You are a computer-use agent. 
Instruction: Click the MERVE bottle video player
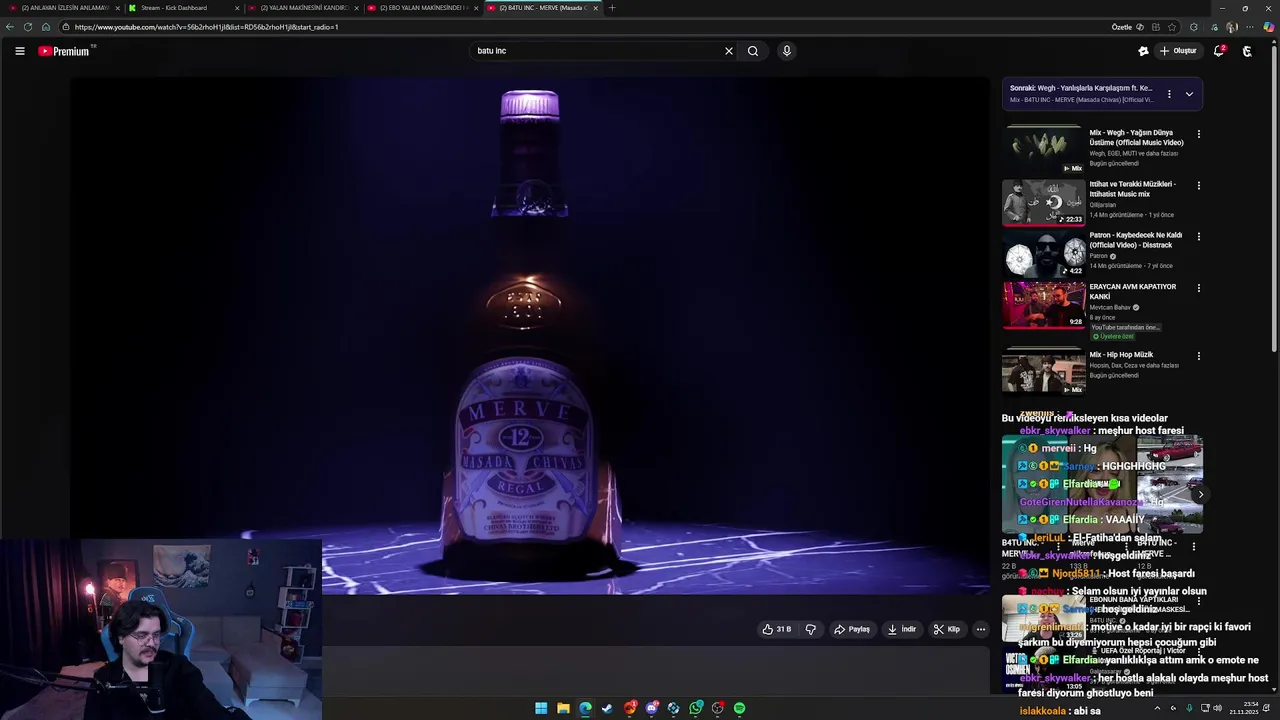530,335
